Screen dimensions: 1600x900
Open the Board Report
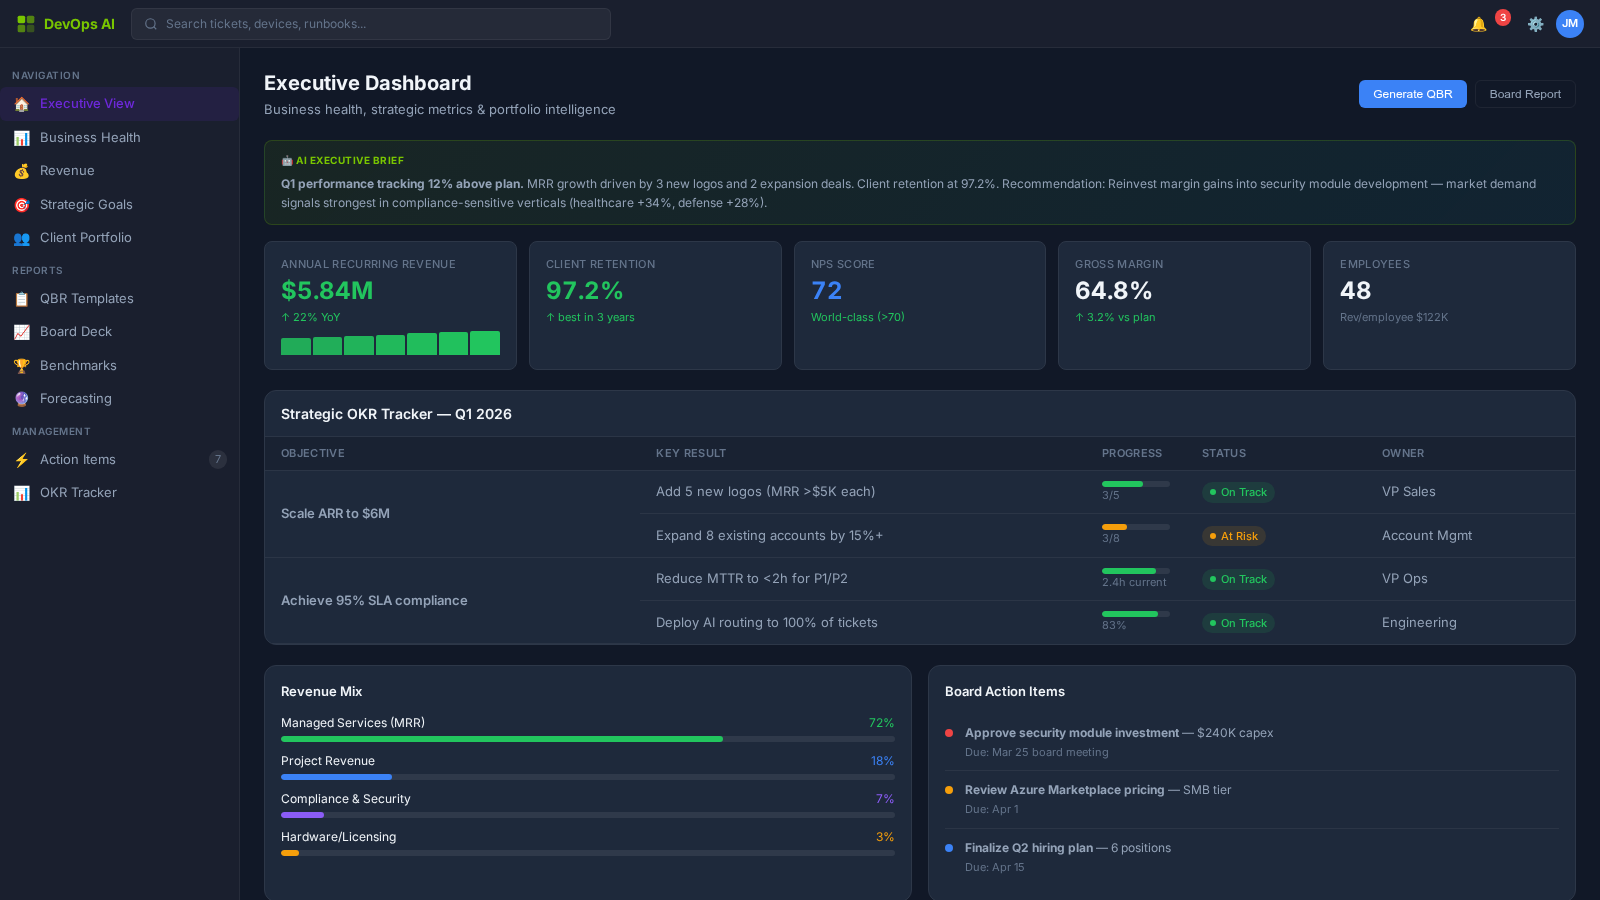click(1525, 93)
